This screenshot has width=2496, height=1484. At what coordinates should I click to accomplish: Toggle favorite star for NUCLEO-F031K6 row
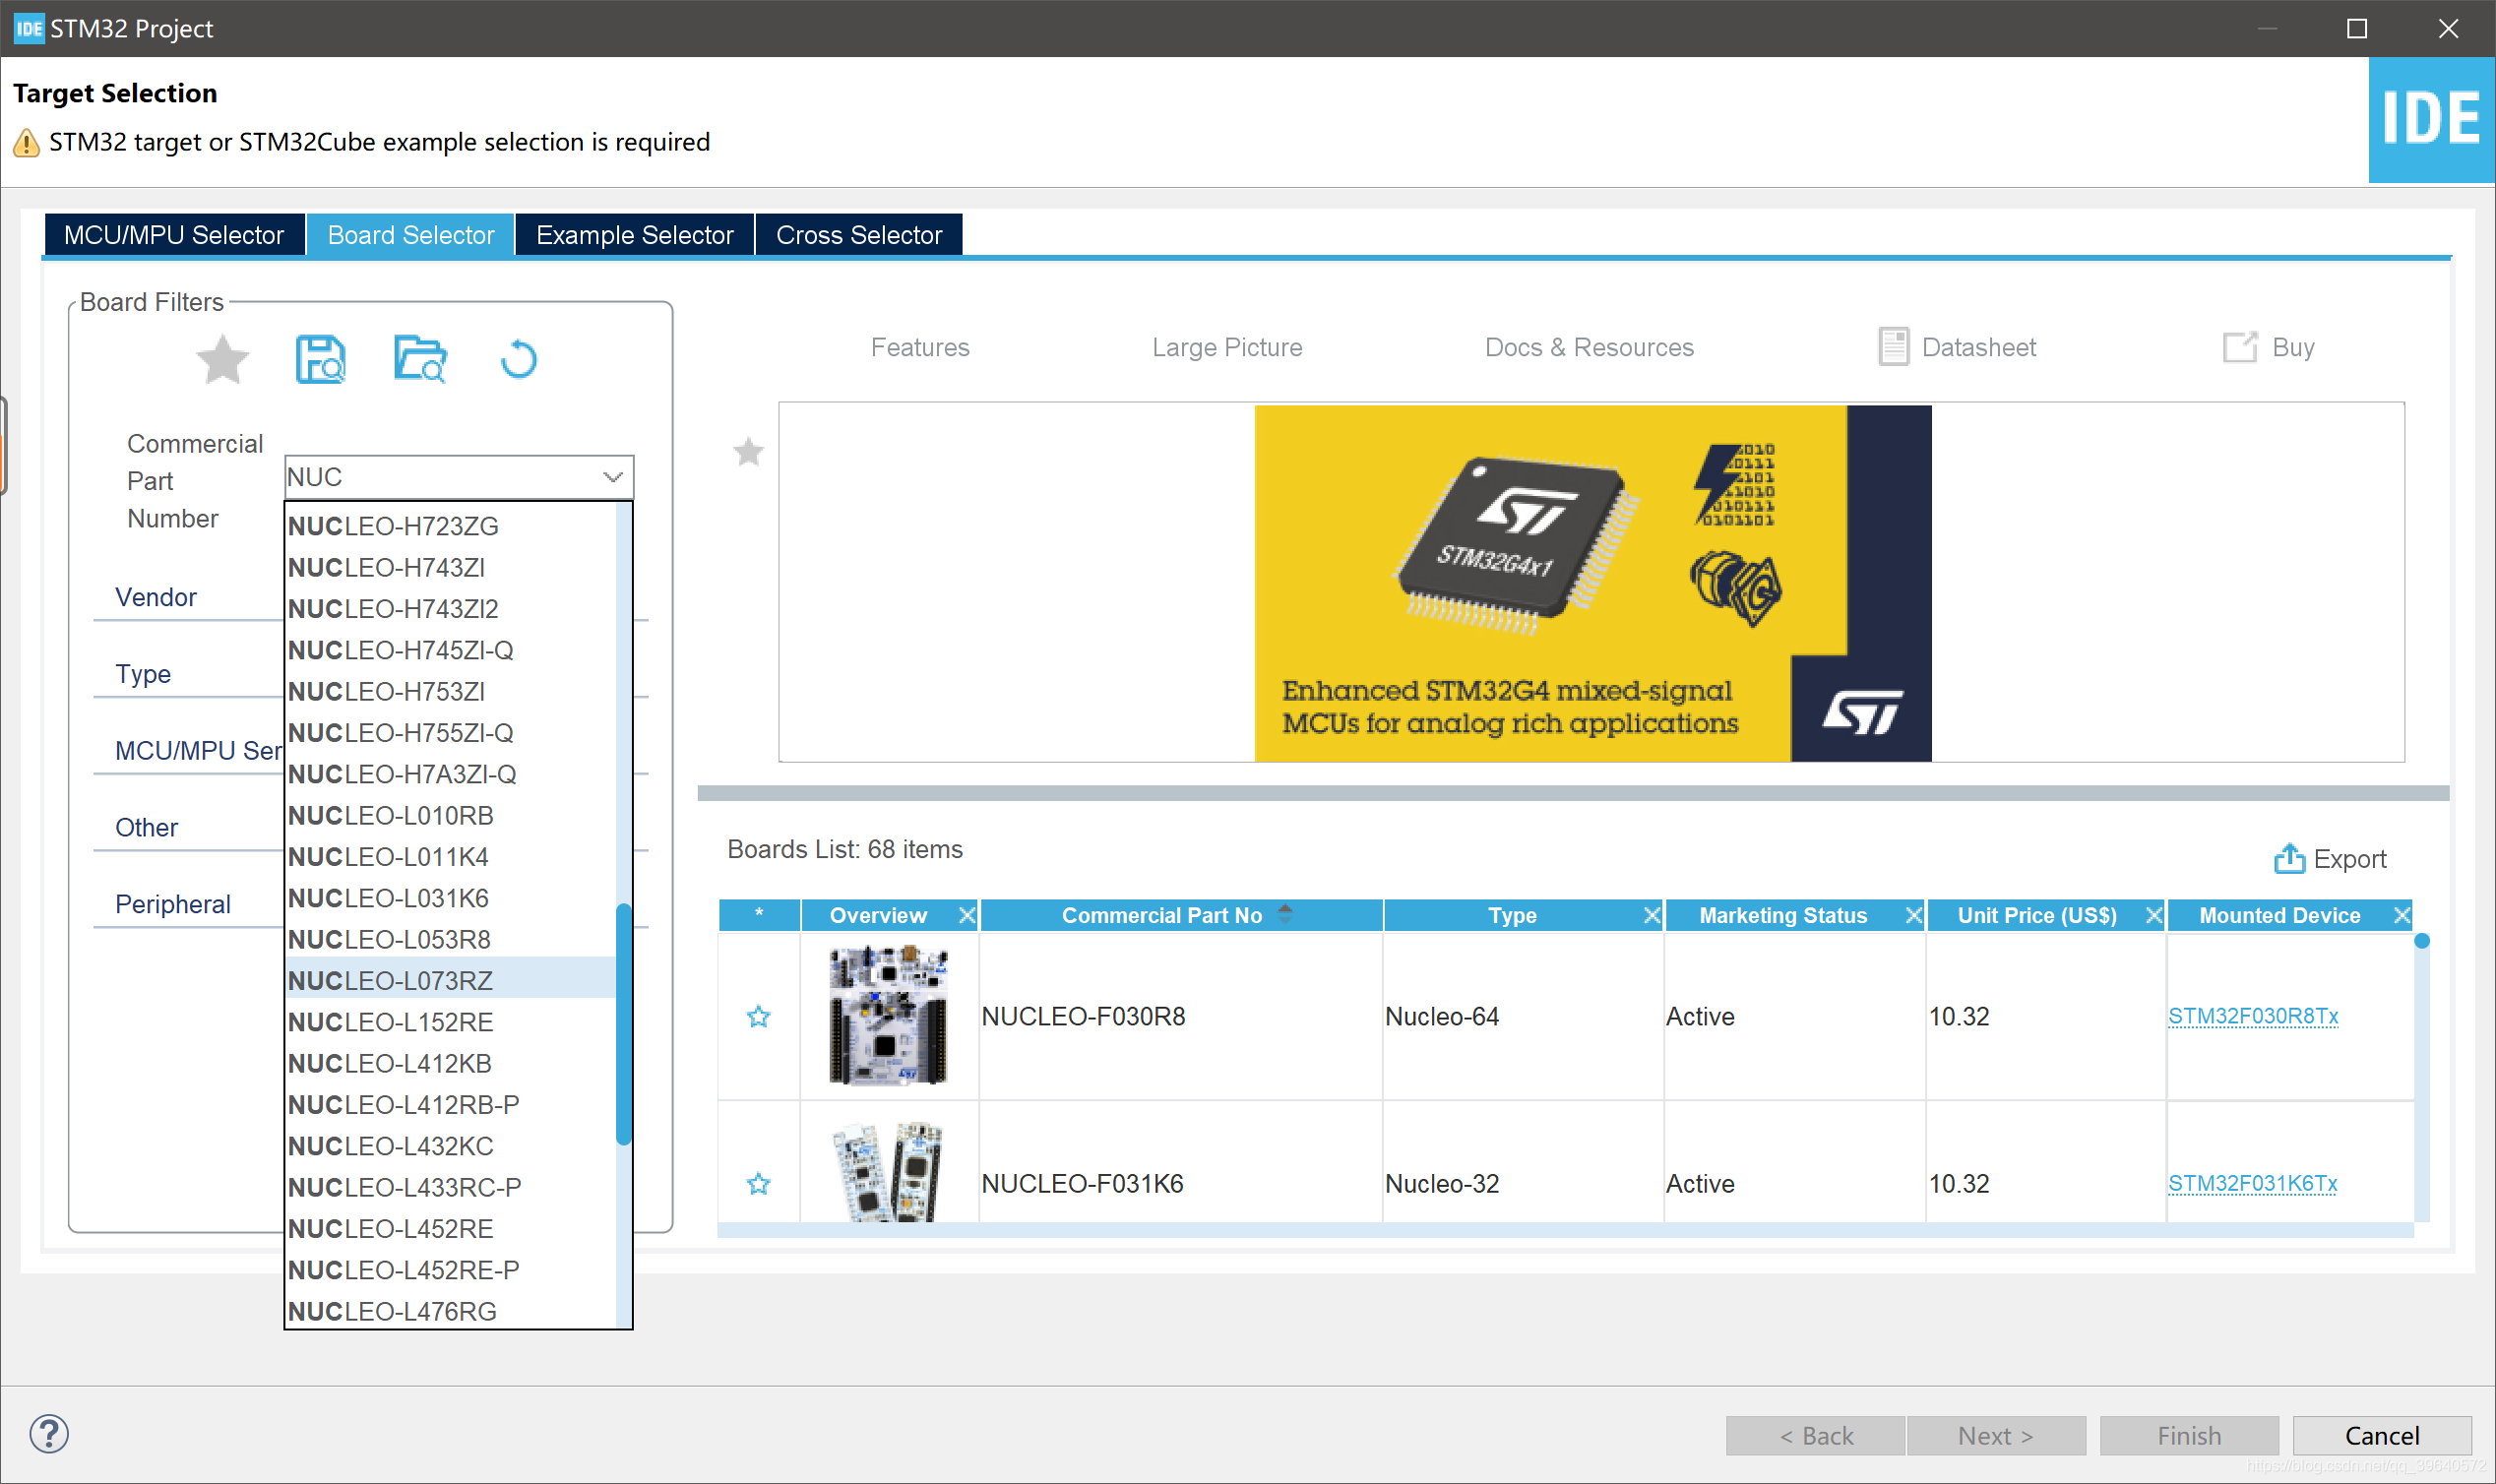point(758,1184)
